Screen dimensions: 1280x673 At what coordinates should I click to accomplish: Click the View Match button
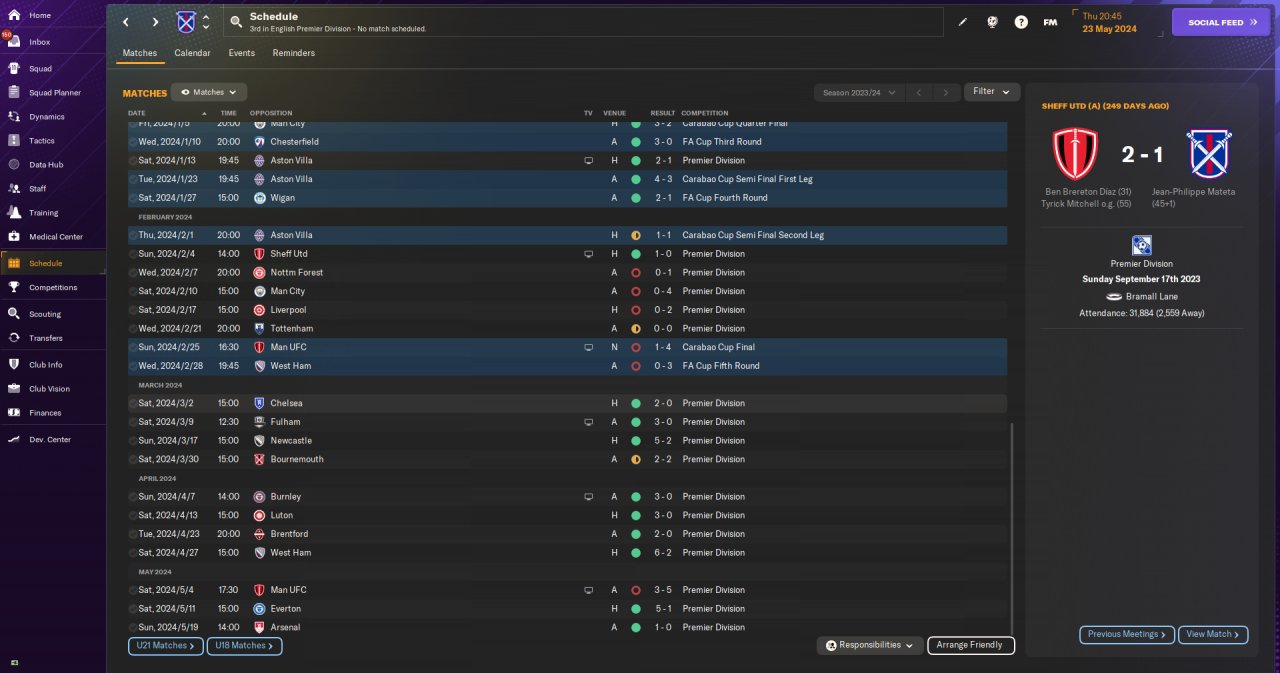tap(1213, 634)
